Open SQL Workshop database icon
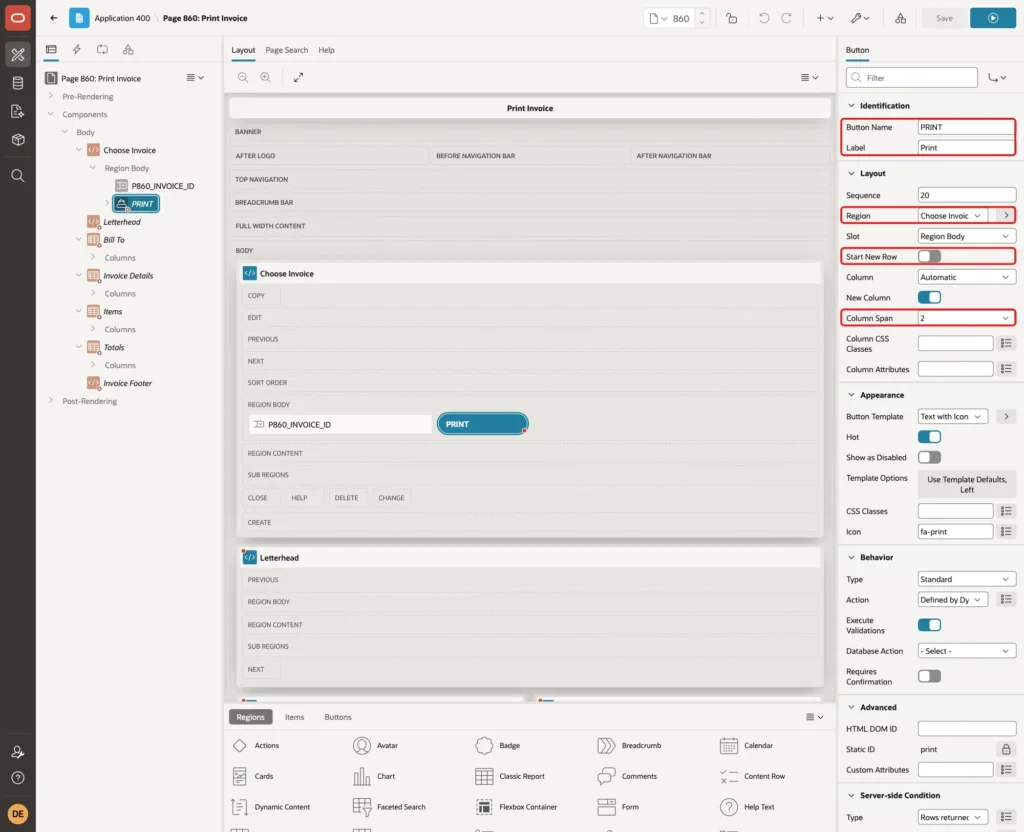 tap(18, 83)
